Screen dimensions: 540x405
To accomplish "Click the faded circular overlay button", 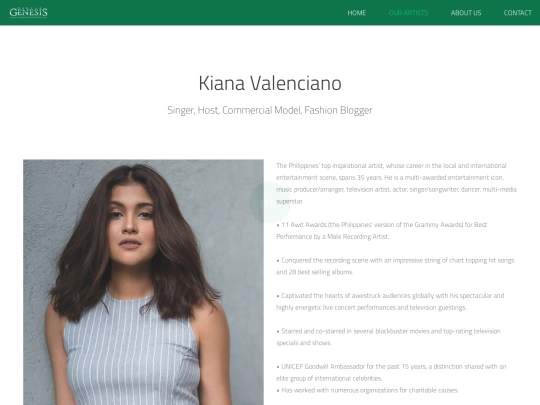I will point(270,202).
